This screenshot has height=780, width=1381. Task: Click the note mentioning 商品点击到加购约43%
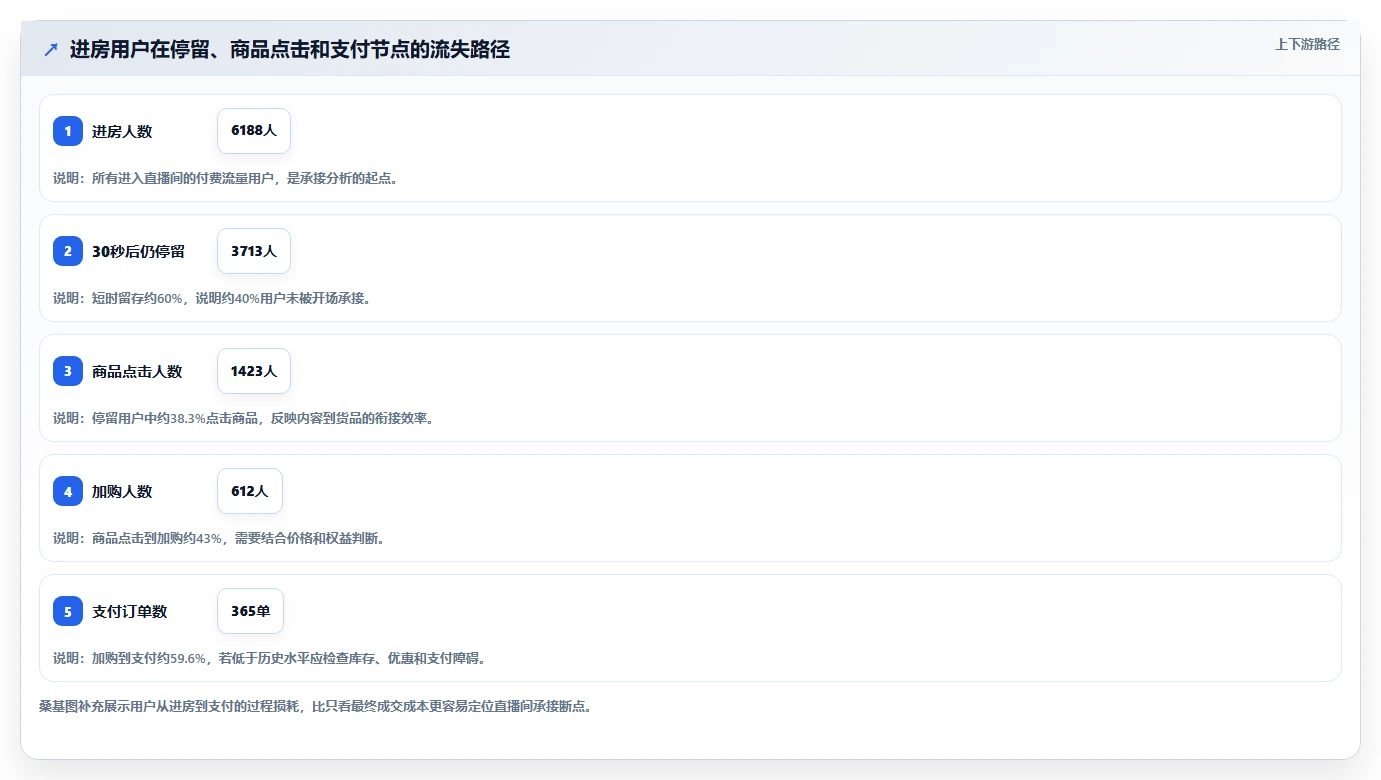tap(219, 538)
